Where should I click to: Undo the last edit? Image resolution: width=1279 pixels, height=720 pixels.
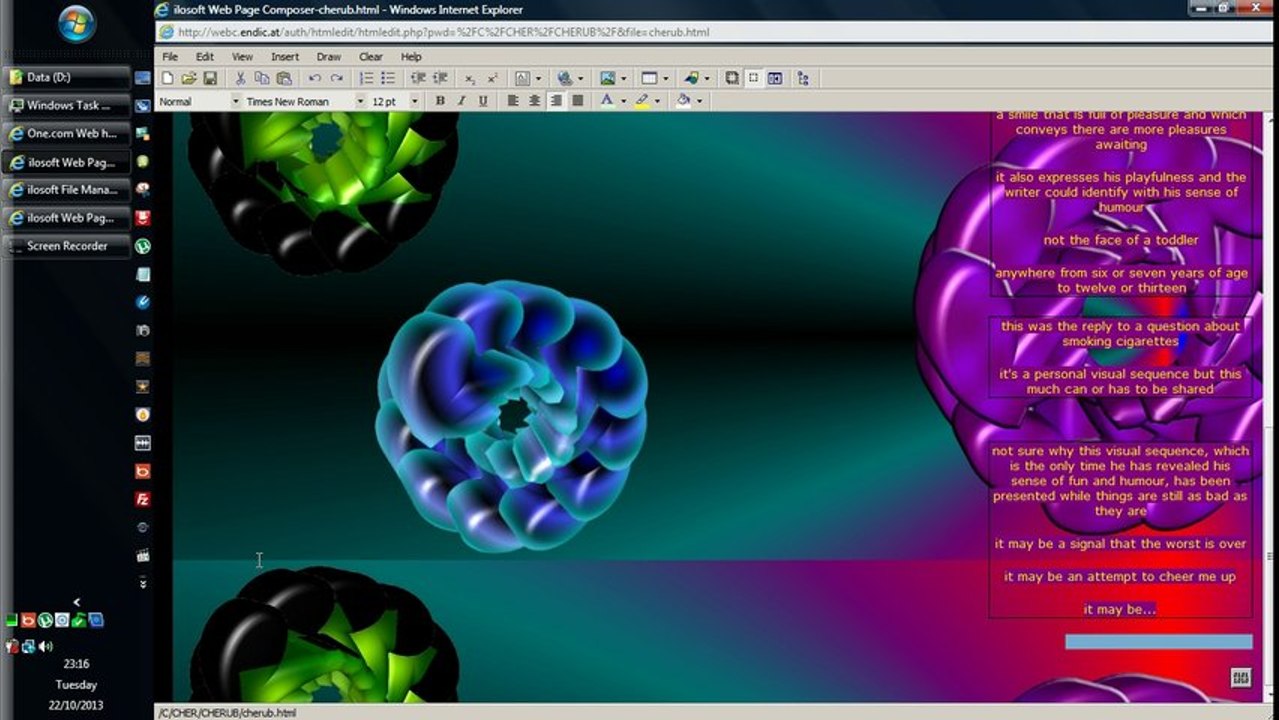(x=314, y=78)
